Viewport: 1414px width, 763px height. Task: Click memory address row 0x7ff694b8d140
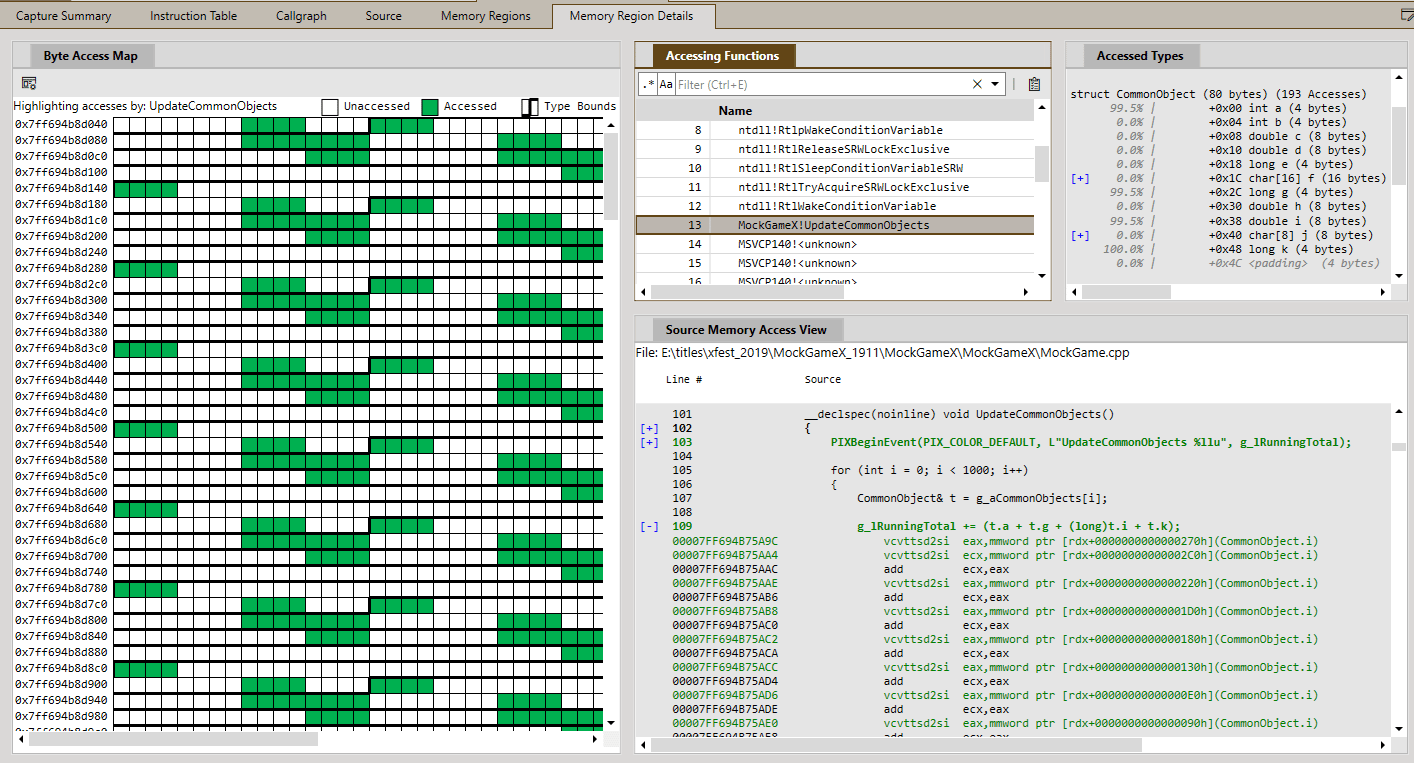point(61,188)
